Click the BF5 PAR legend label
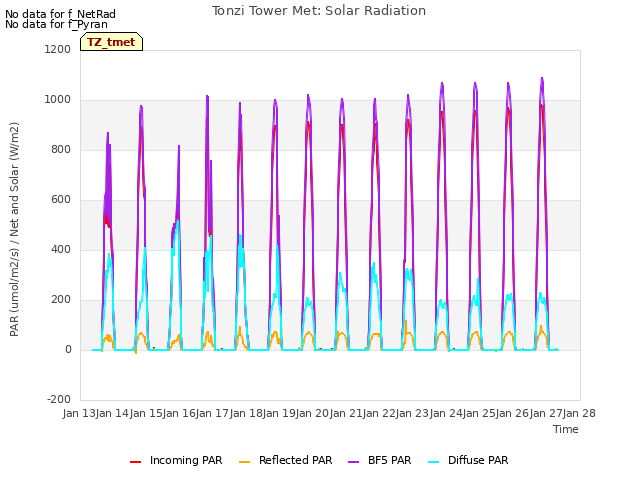Image resolution: width=640 pixels, height=480 pixels. pos(389,460)
